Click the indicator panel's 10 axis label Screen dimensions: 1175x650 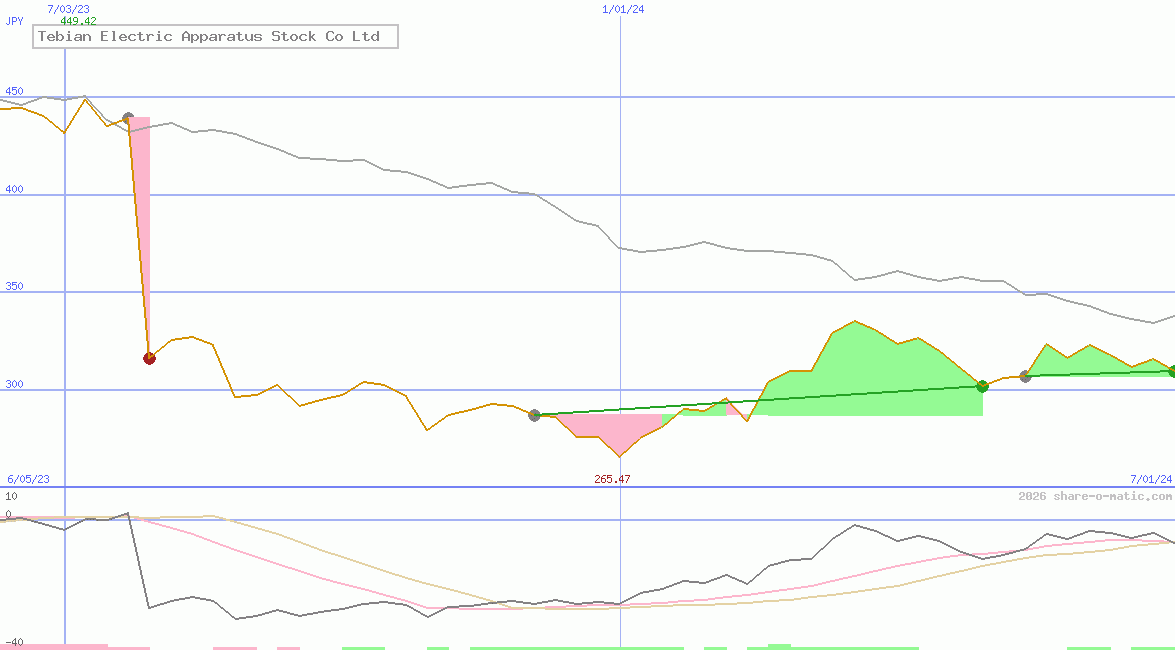tap(11, 496)
